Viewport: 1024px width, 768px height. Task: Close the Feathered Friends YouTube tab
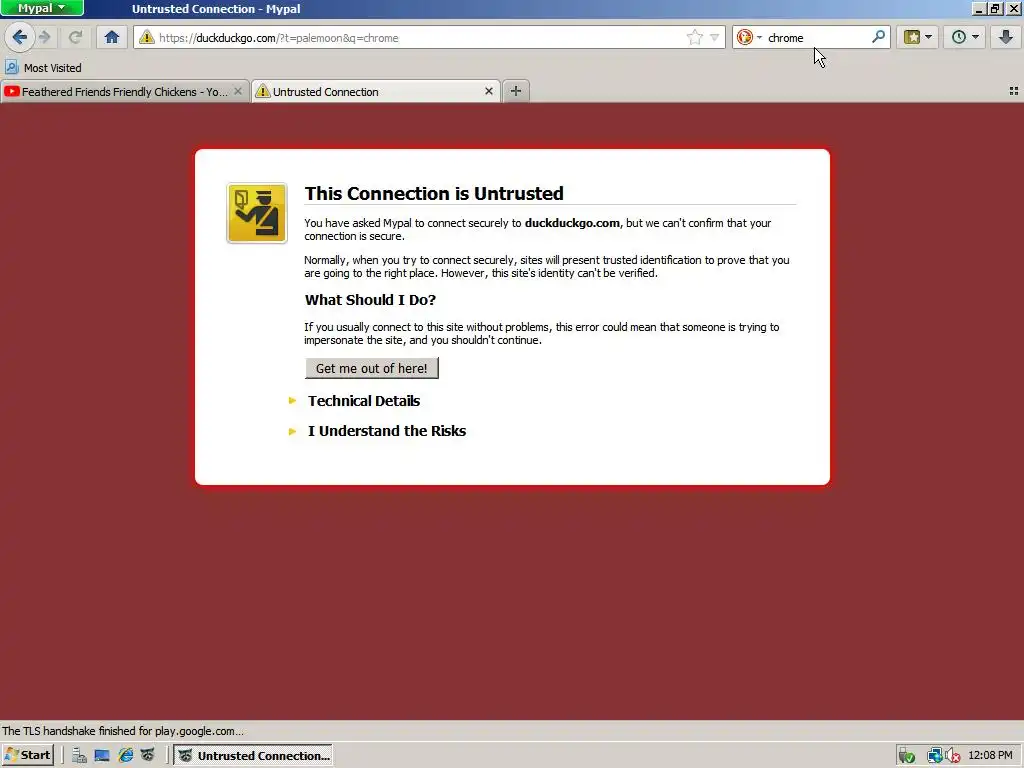pos(238,91)
